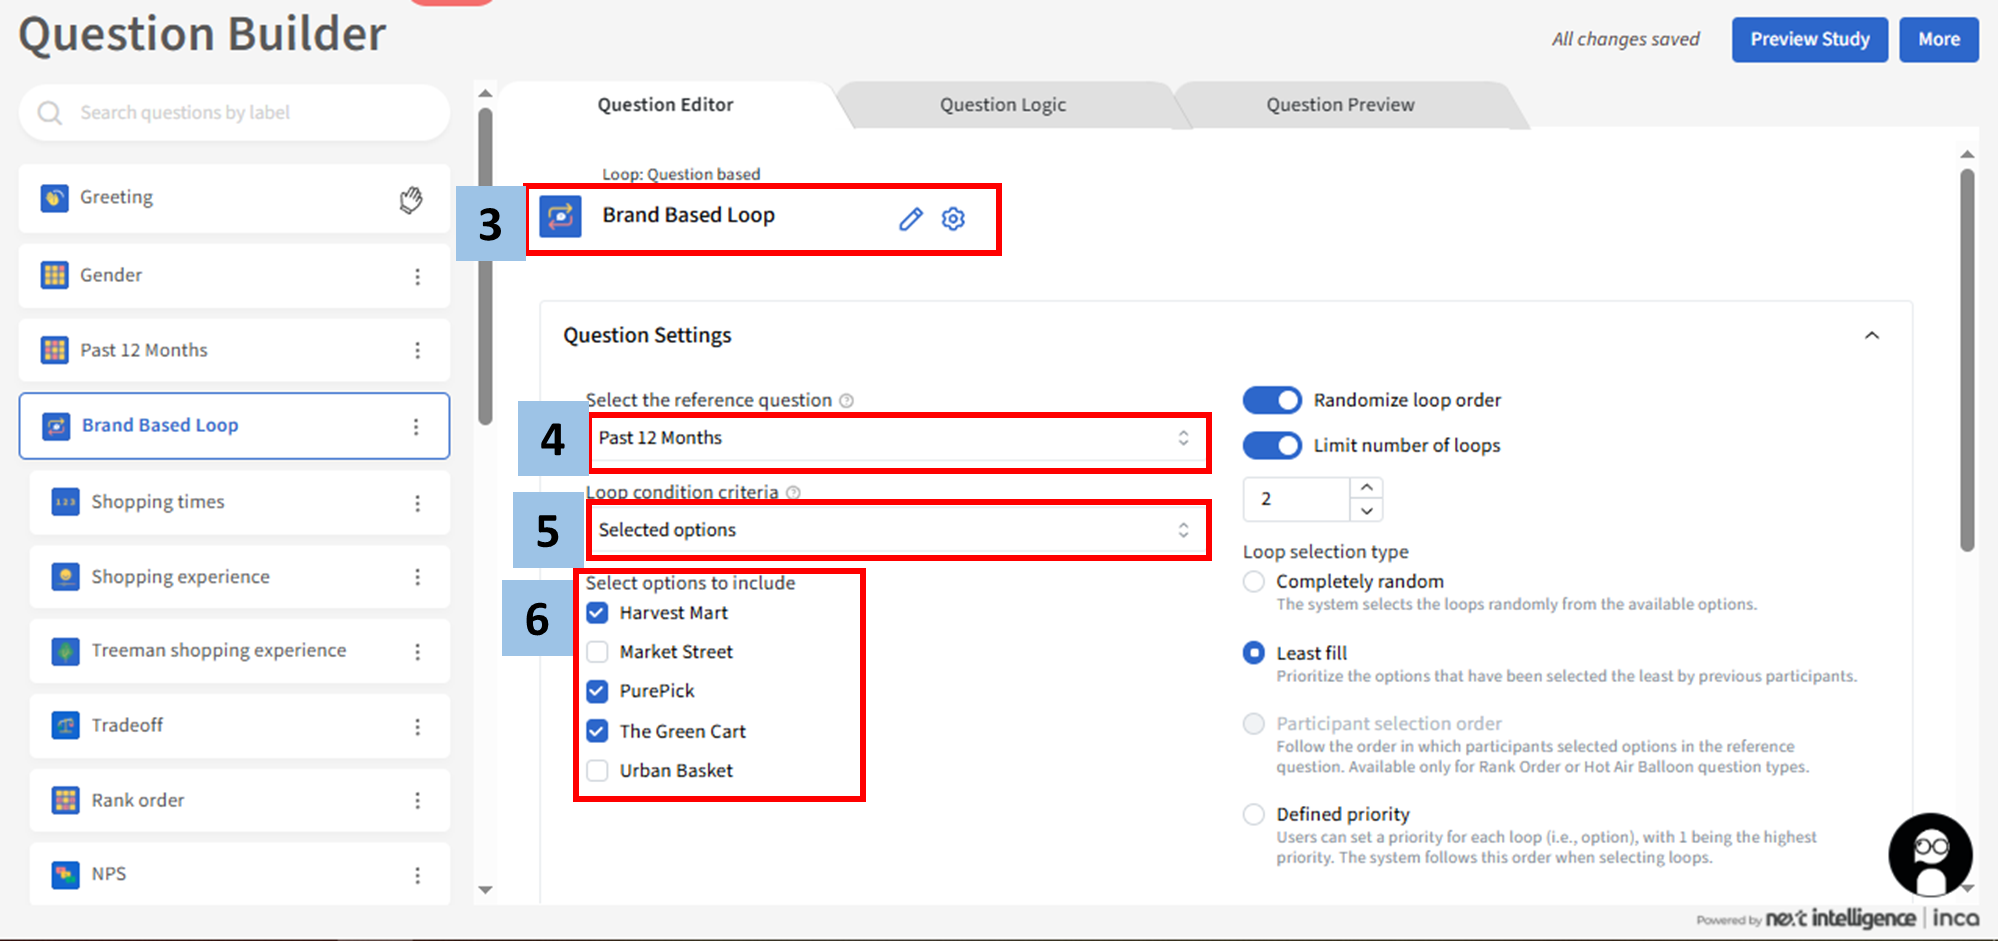Open the reference question dropdown
The height and width of the screenshot is (941, 1998).
click(898, 438)
